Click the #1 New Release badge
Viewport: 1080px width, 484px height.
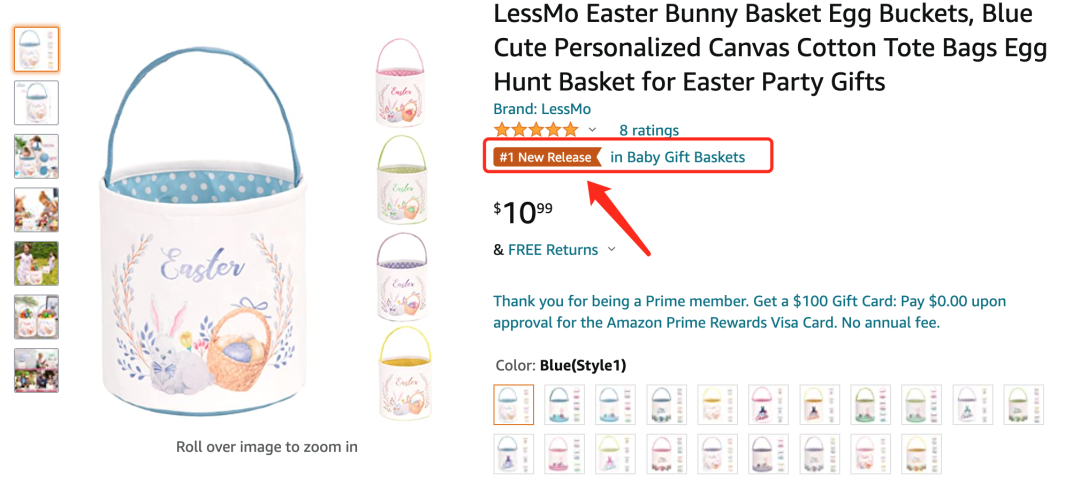coord(546,157)
